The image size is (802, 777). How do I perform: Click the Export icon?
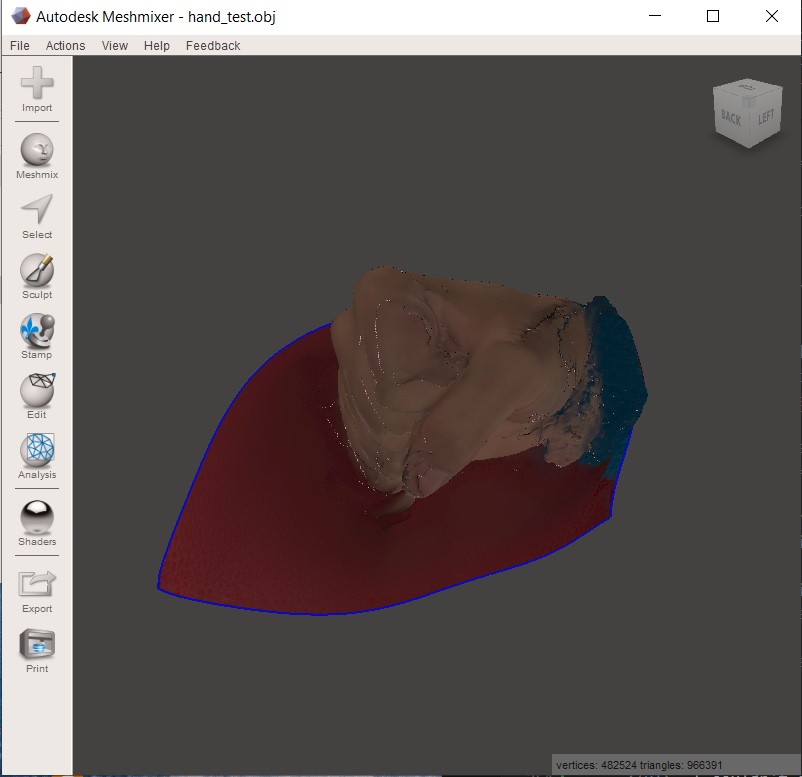pos(37,584)
